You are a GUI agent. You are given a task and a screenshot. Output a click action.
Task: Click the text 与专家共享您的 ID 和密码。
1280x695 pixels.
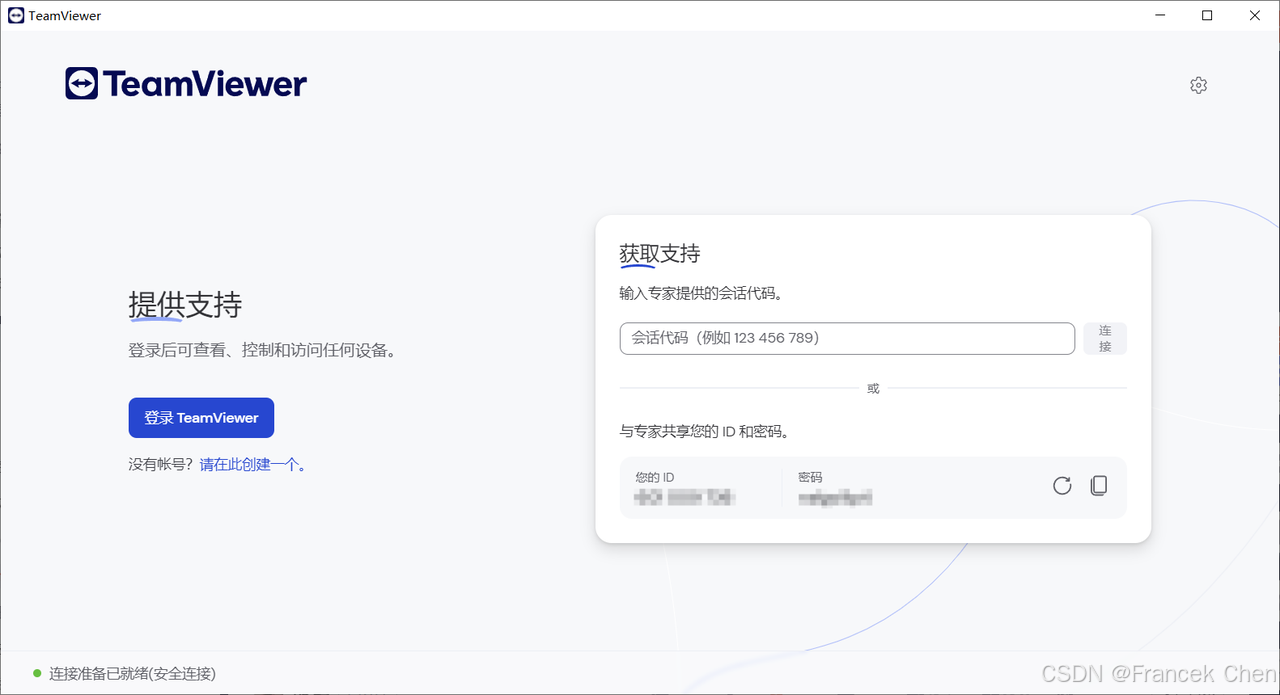tap(705, 432)
